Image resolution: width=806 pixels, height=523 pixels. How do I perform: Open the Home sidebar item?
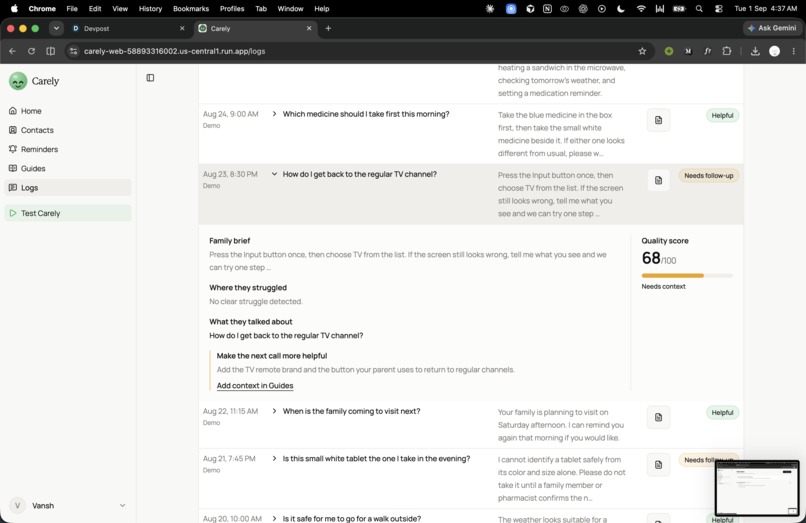click(68, 111)
